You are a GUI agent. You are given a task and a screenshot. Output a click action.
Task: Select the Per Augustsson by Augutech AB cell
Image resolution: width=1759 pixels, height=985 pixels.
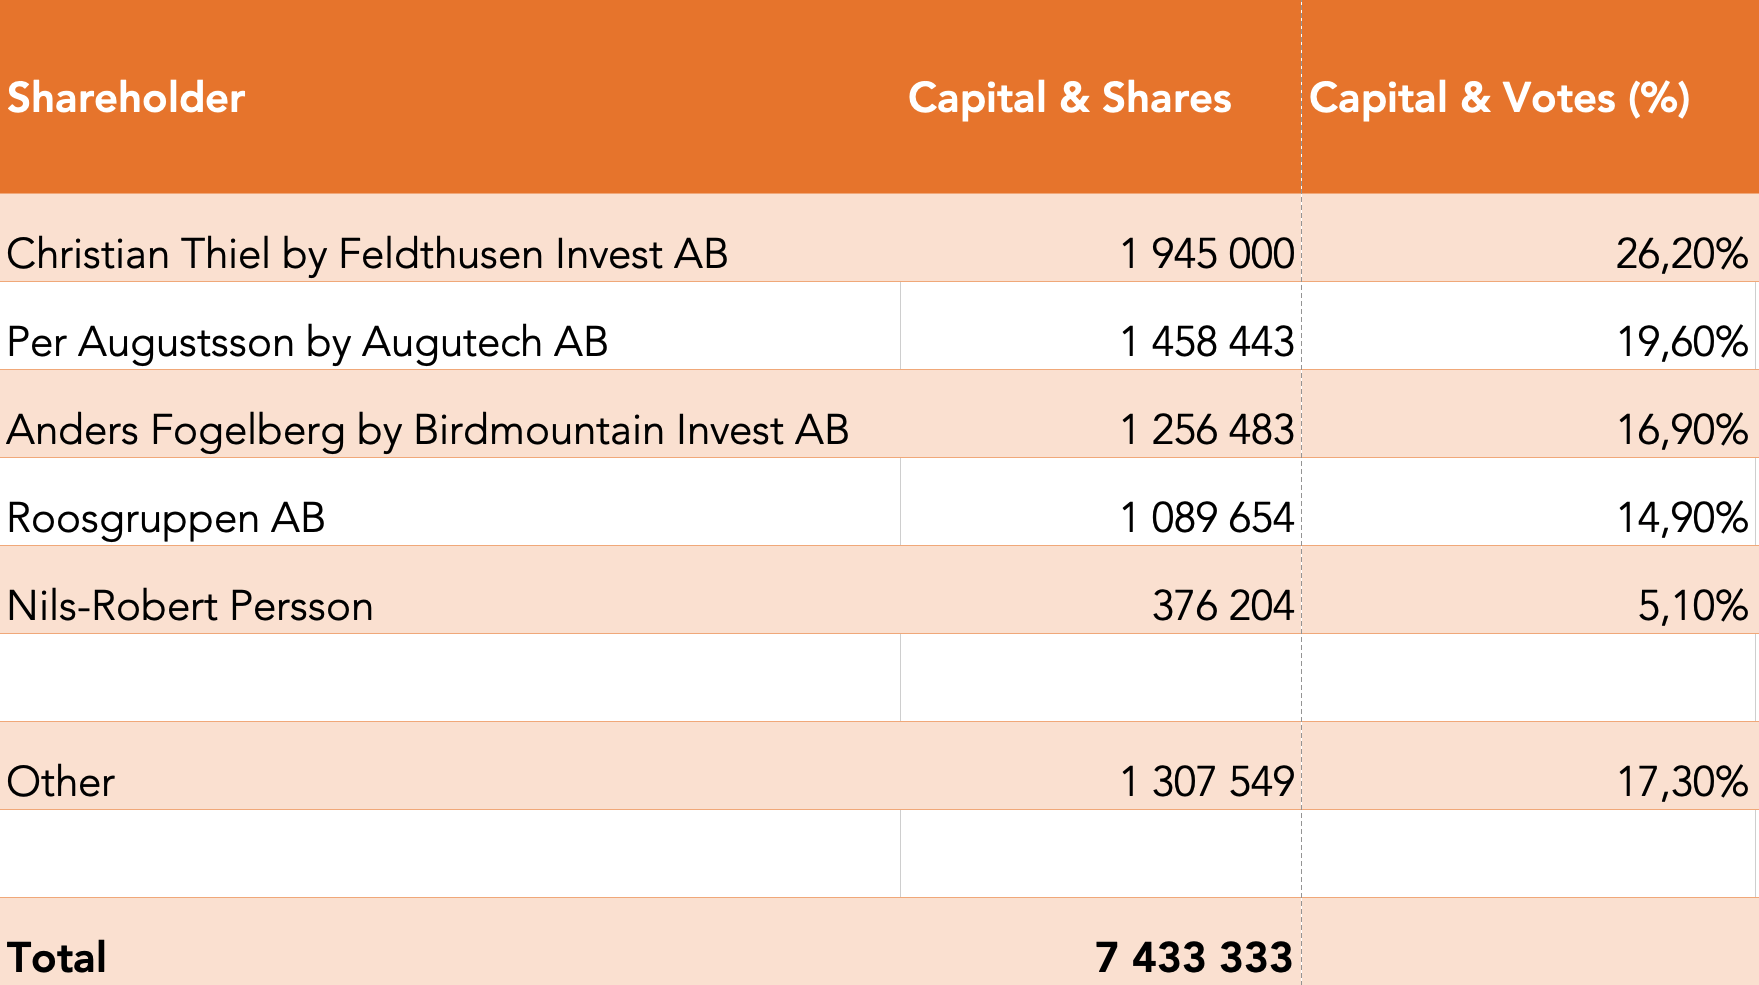(x=307, y=342)
